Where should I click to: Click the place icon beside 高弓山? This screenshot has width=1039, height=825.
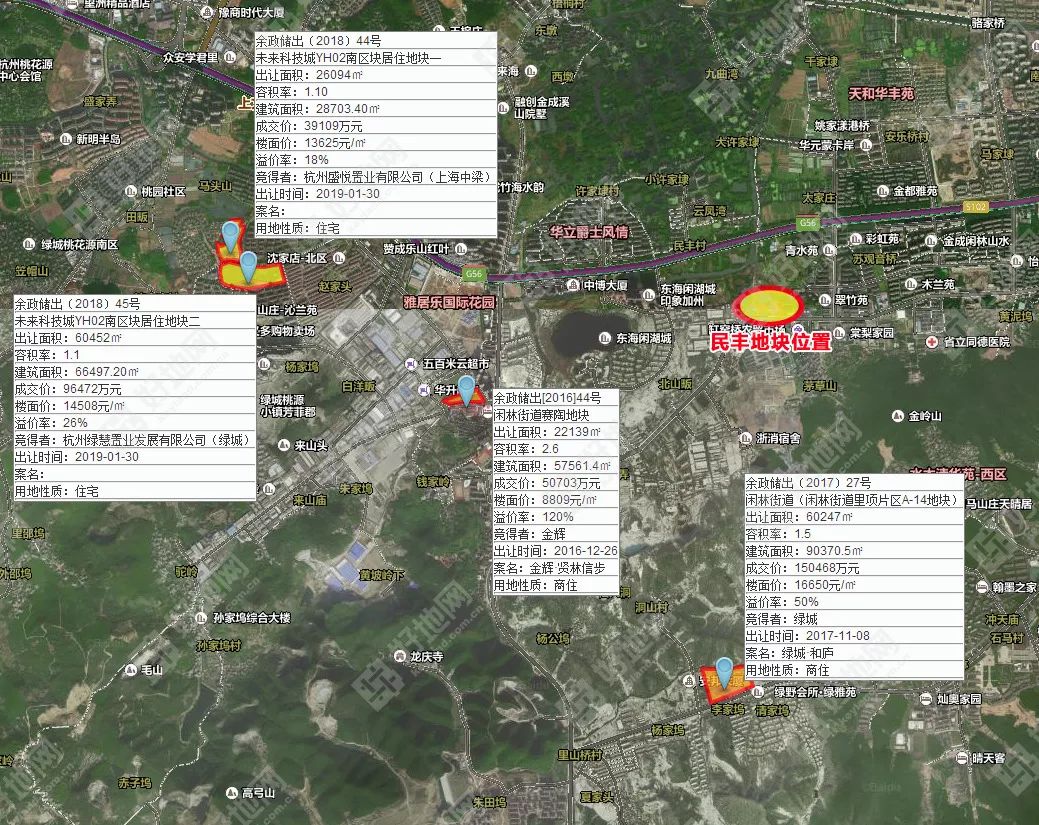[x=231, y=793]
